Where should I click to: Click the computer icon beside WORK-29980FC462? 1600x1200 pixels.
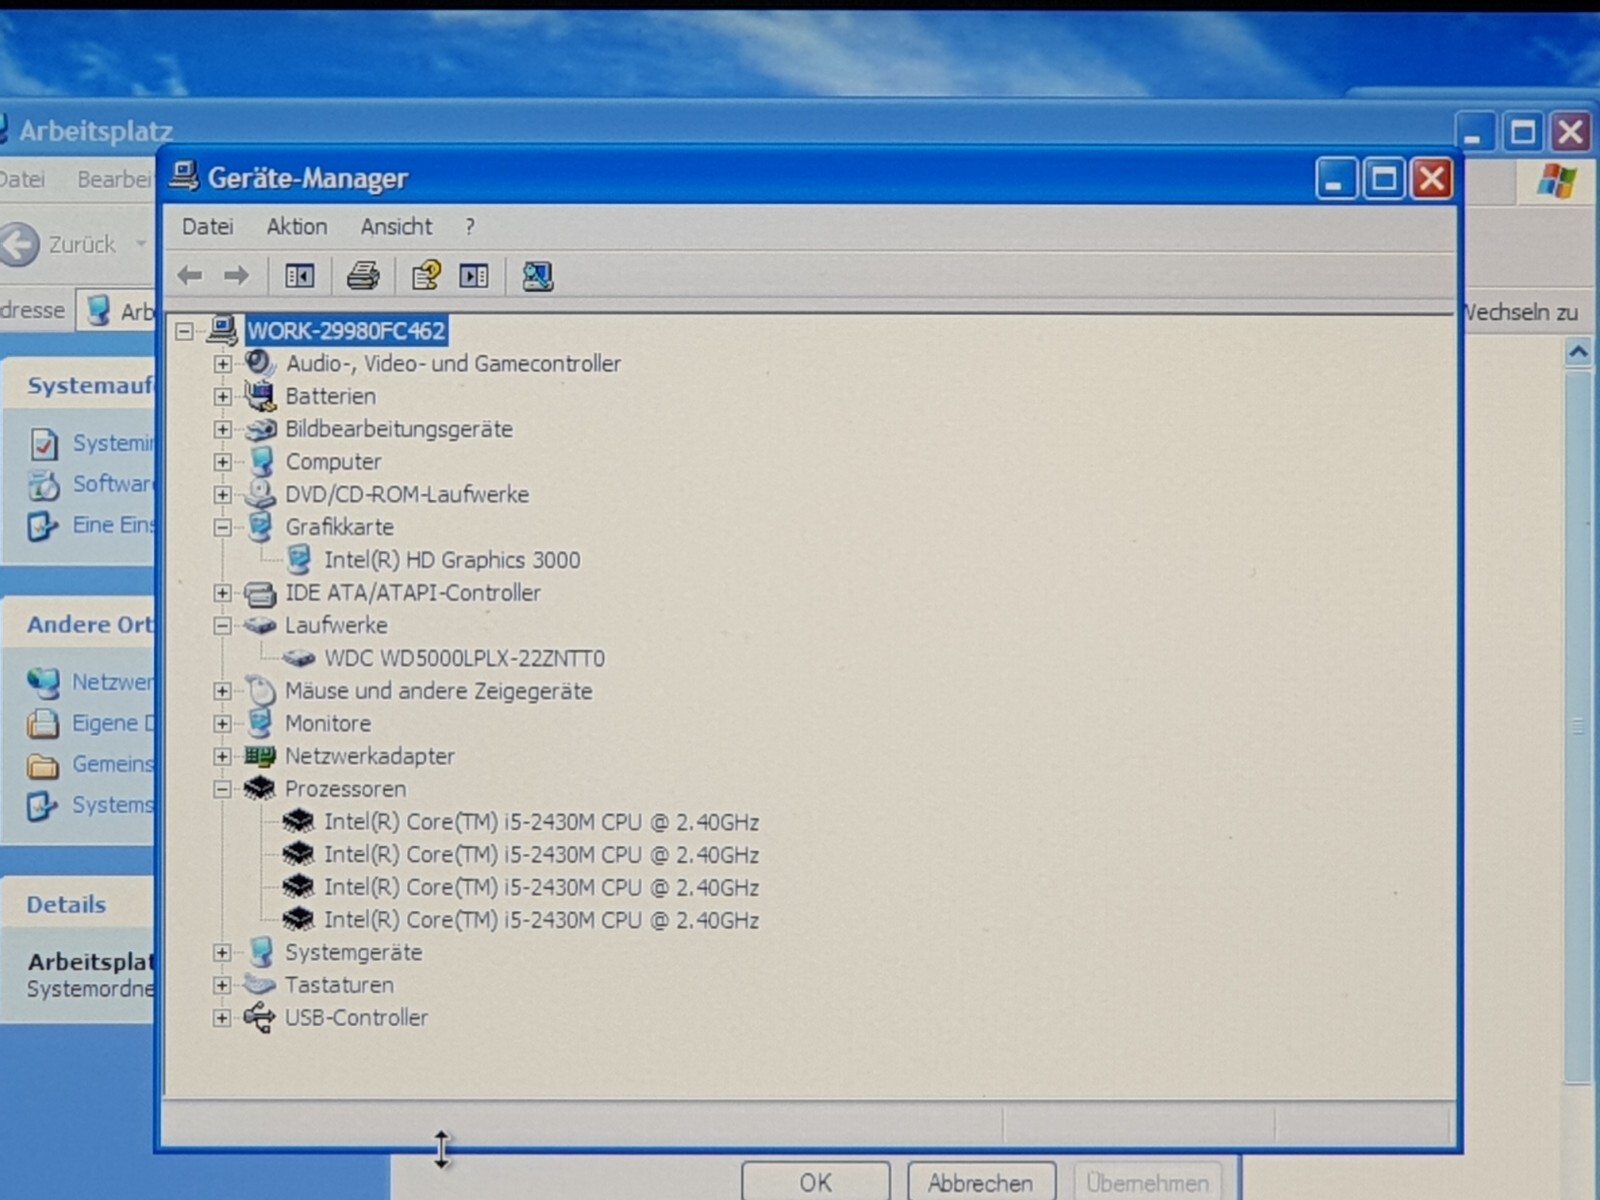(x=222, y=329)
